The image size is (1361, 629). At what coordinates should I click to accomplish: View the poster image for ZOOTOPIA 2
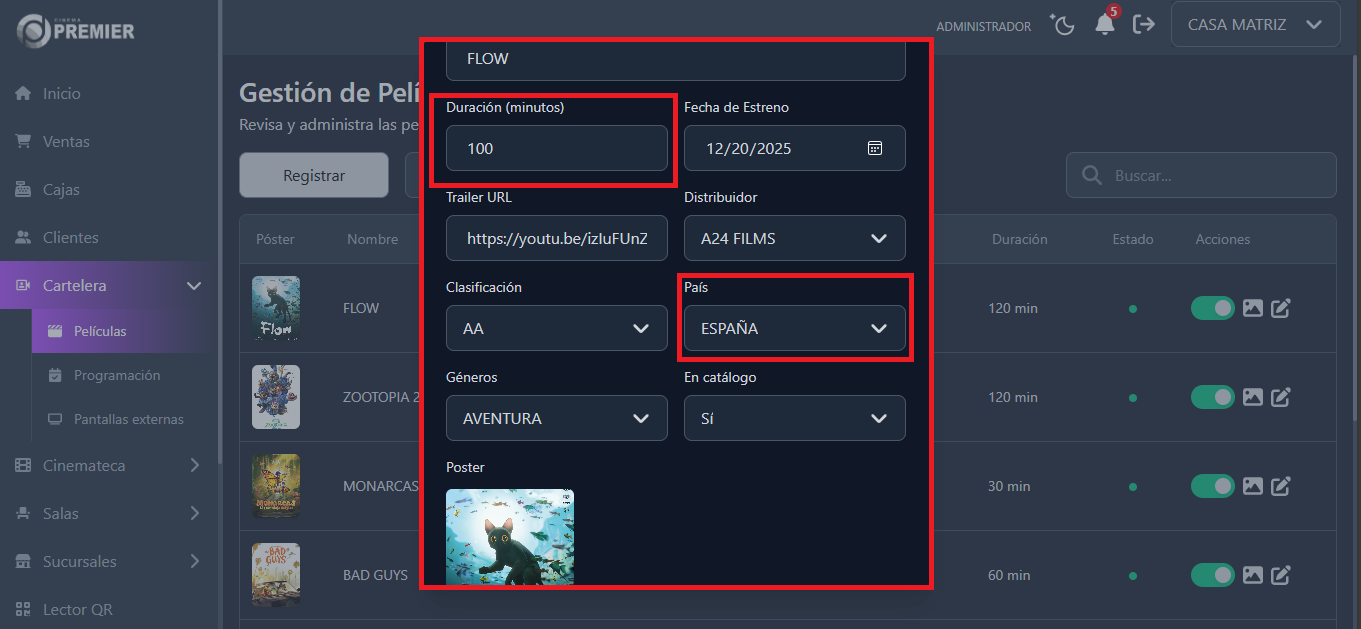(x=1253, y=397)
